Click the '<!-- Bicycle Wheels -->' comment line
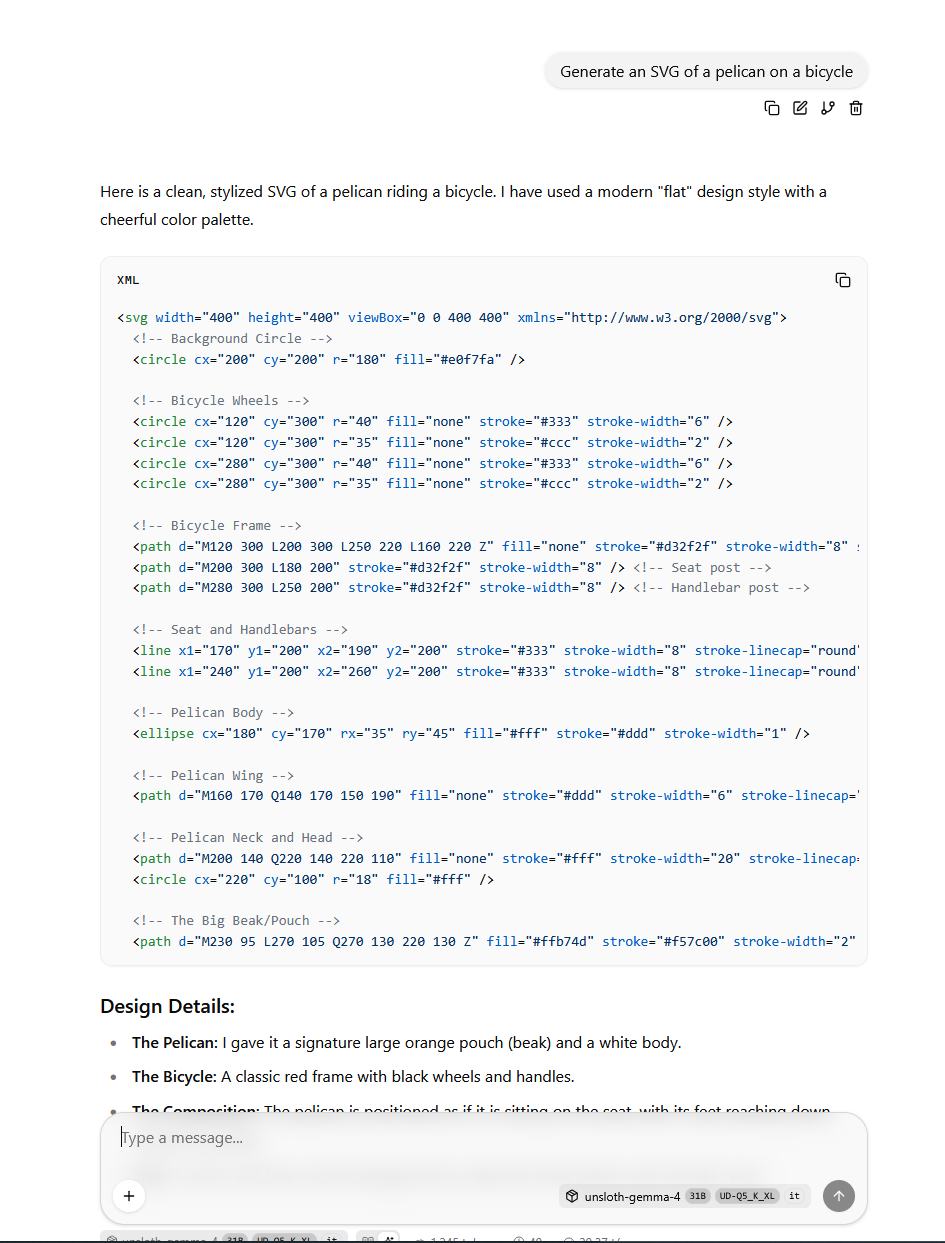Image resolution: width=945 pixels, height=1243 pixels. (221, 400)
